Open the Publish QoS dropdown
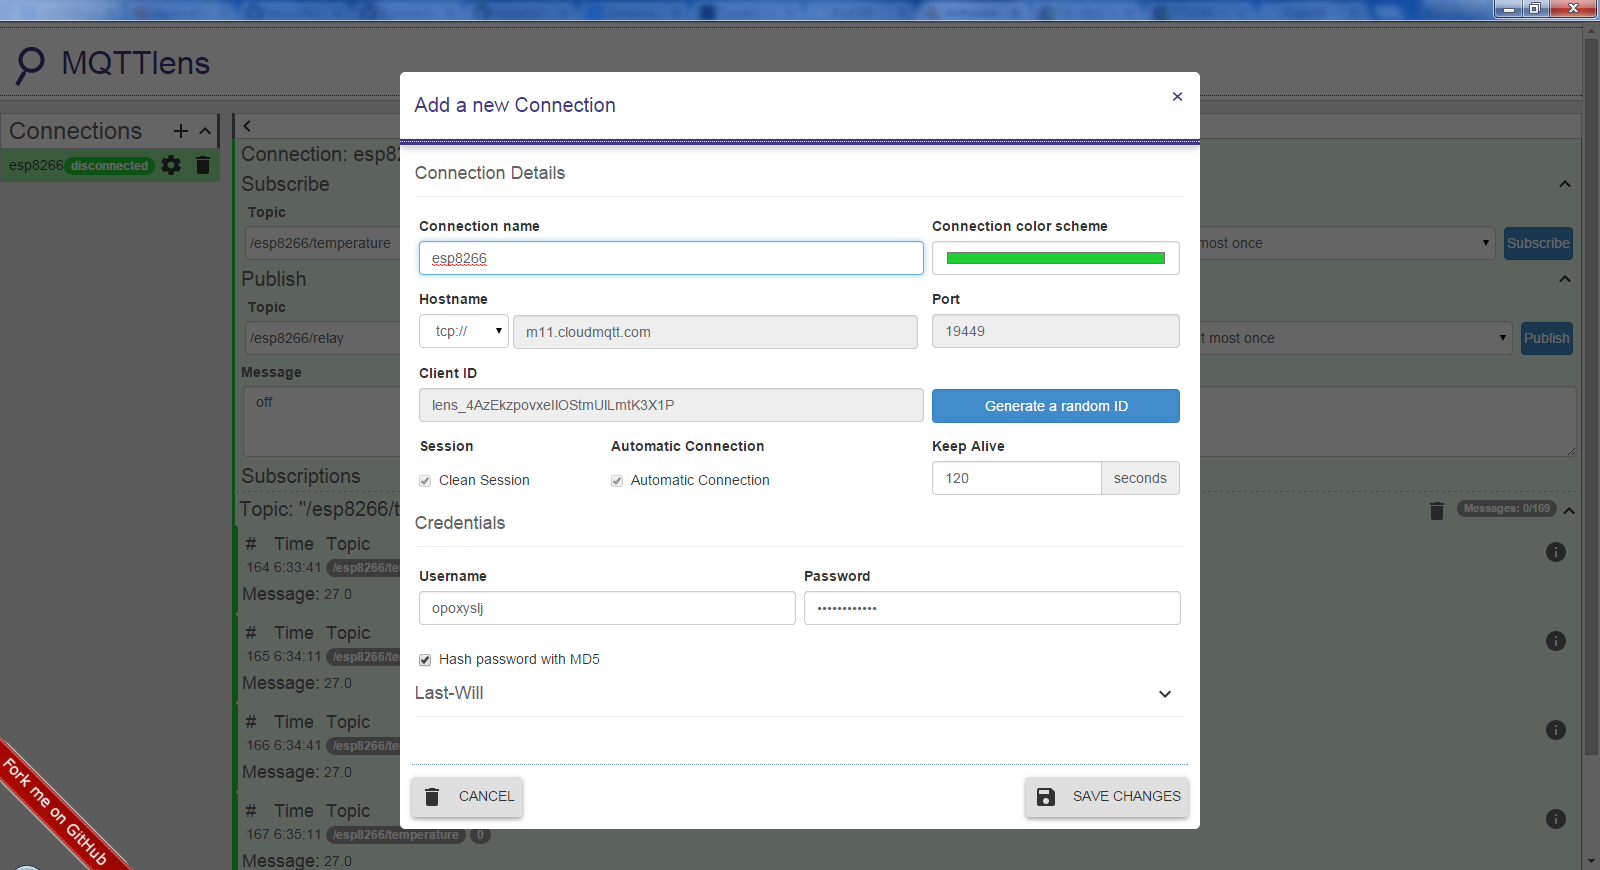 coord(1355,338)
